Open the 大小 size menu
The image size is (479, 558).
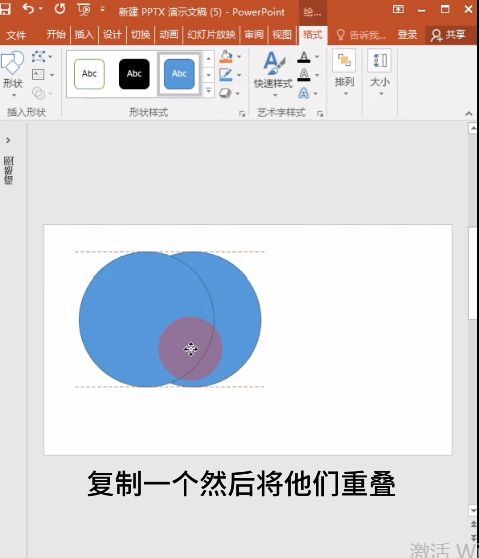pos(380,73)
